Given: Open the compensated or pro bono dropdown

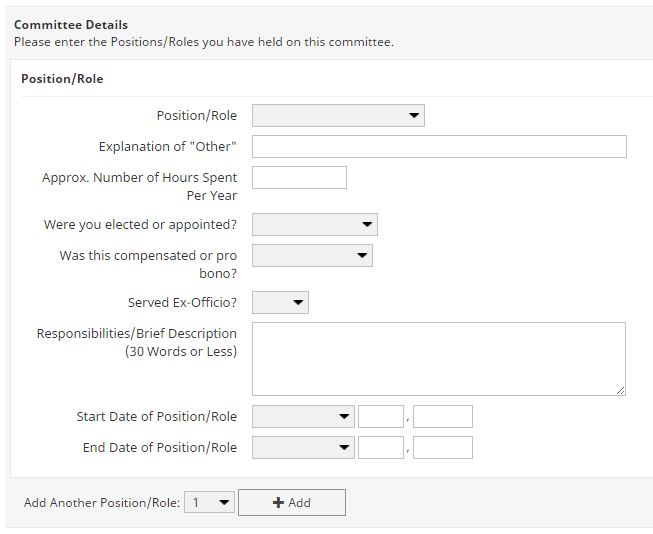Looking at the screenshot, I should pos(312,256).
